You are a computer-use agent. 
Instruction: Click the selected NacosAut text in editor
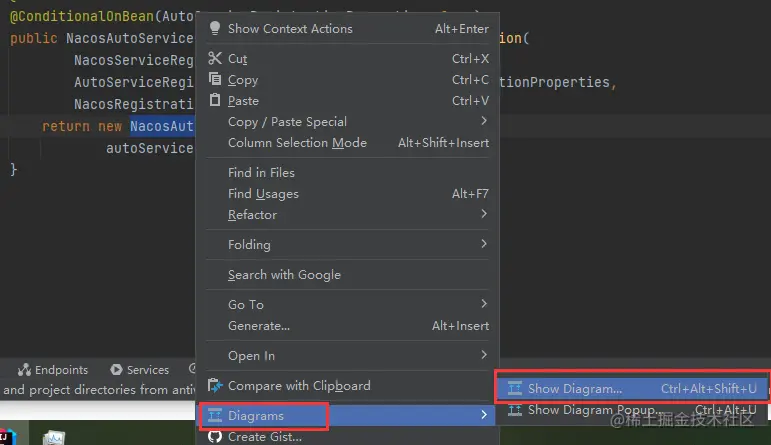[162, 126]
